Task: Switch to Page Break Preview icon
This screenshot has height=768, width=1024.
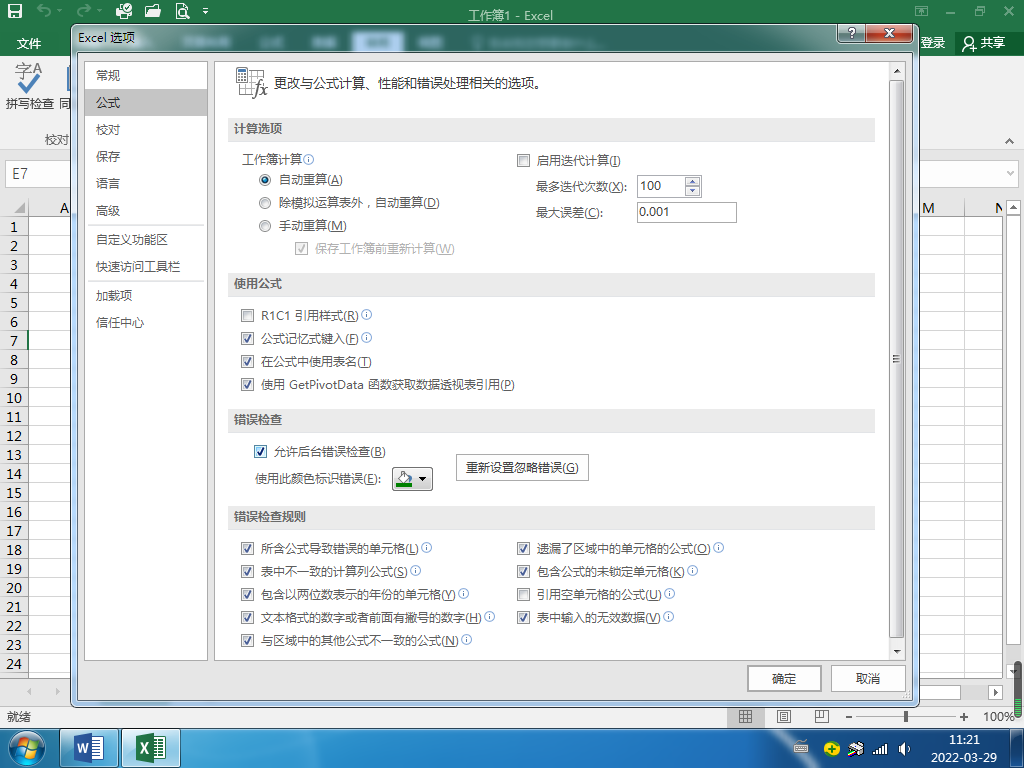Action: pos(822,716)
